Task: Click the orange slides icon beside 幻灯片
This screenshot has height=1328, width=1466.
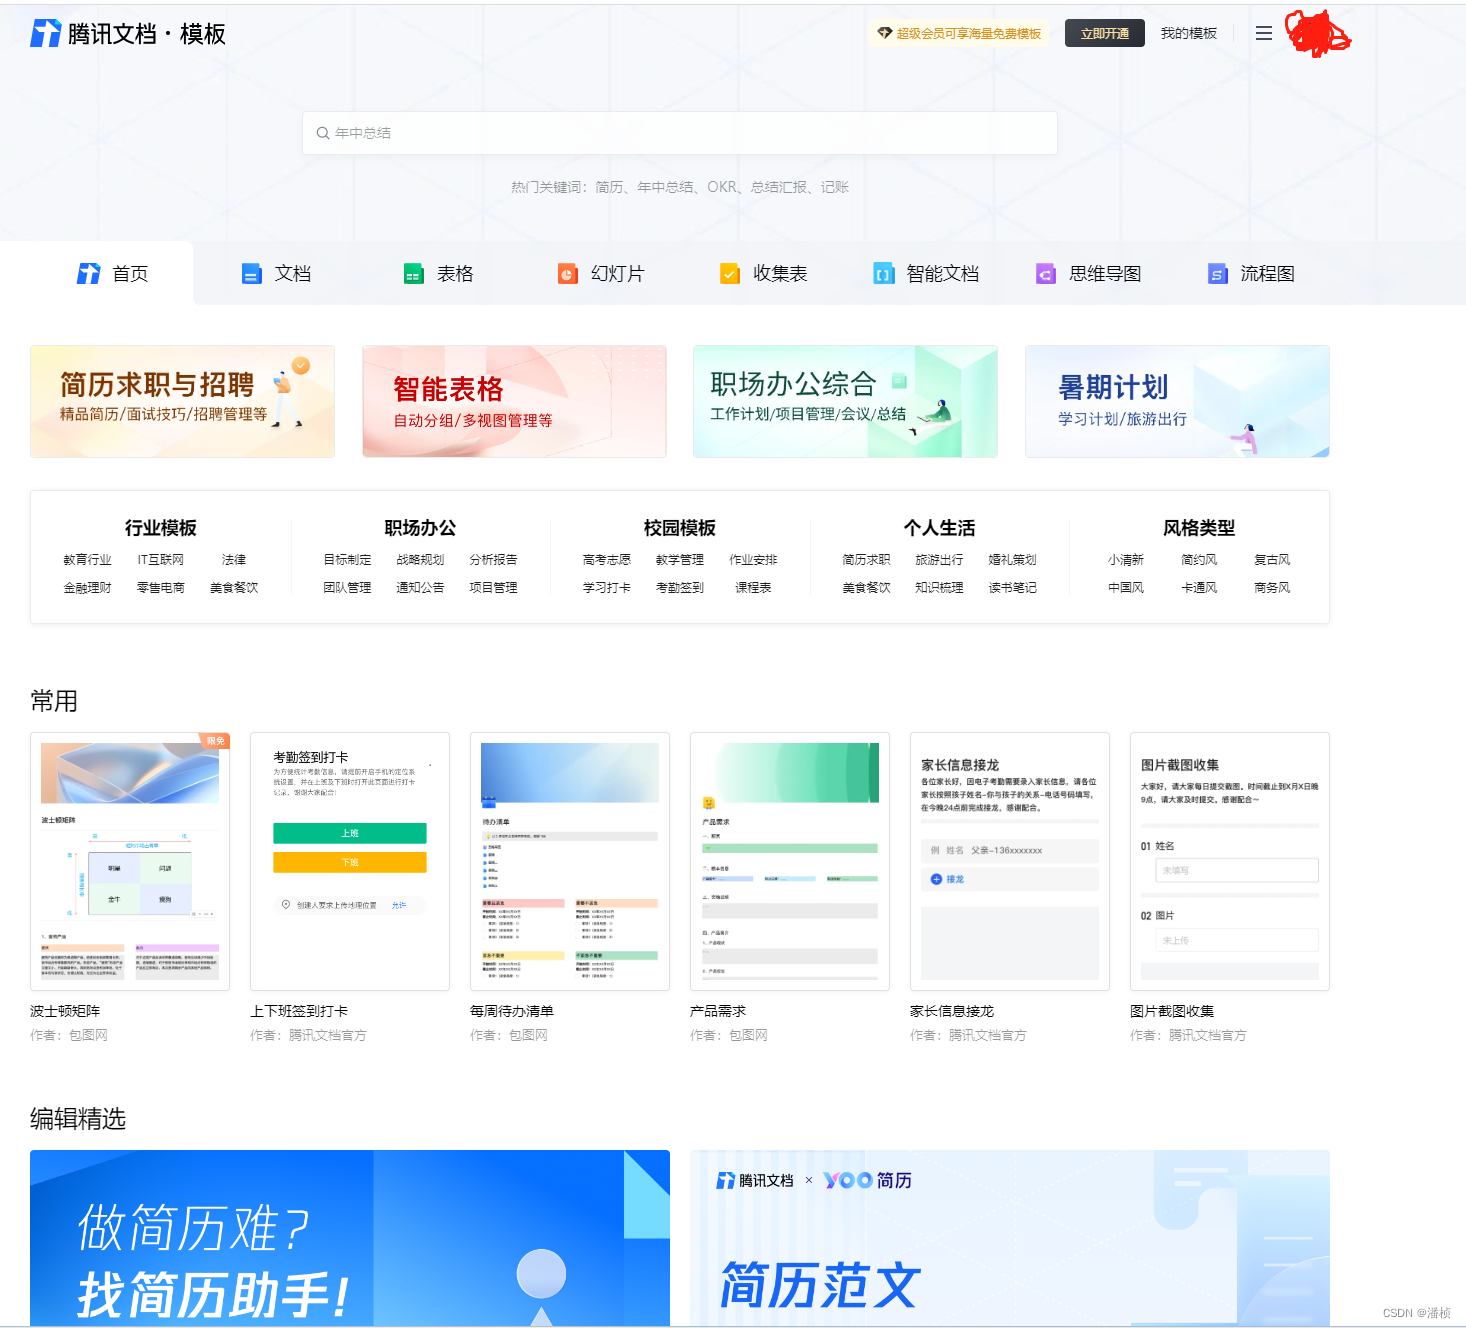Action: tap(568, 274)
